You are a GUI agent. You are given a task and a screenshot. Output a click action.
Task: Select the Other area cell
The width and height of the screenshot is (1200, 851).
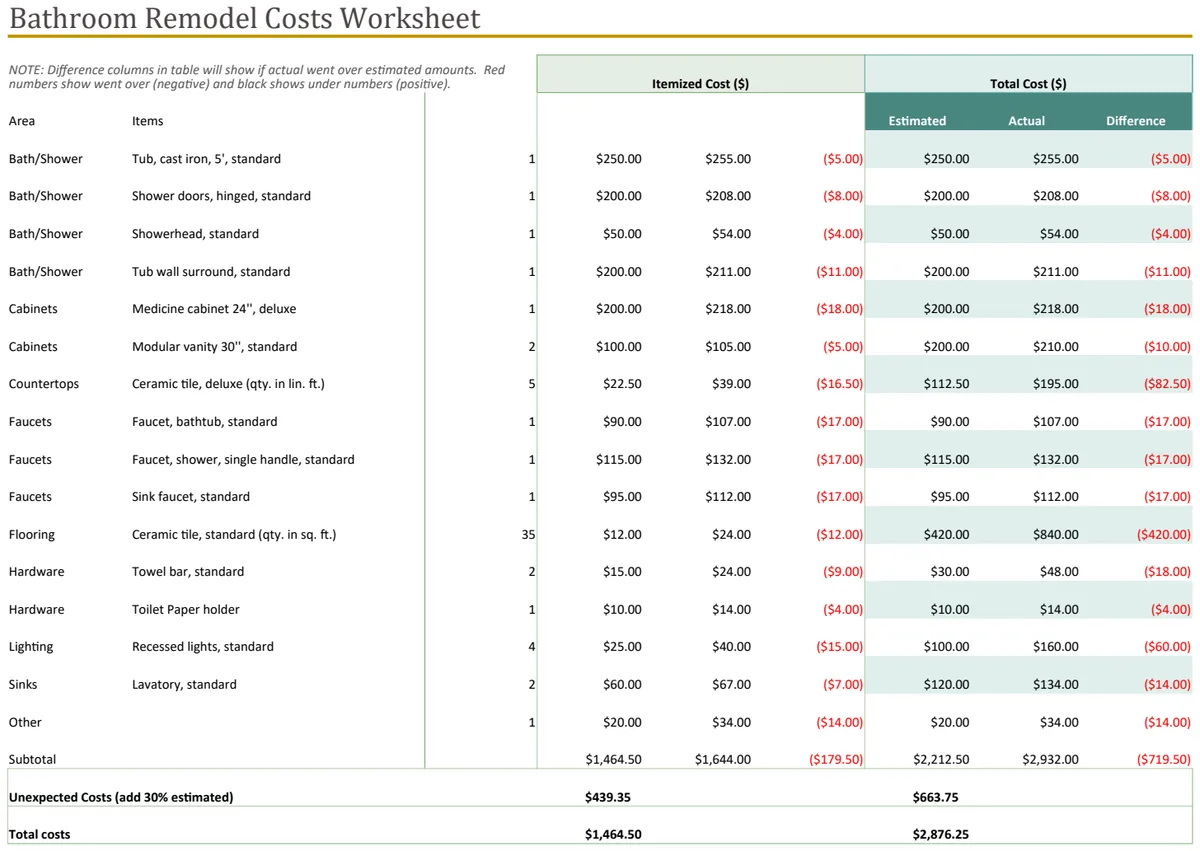pyautogui.click(x=25, y=722)
